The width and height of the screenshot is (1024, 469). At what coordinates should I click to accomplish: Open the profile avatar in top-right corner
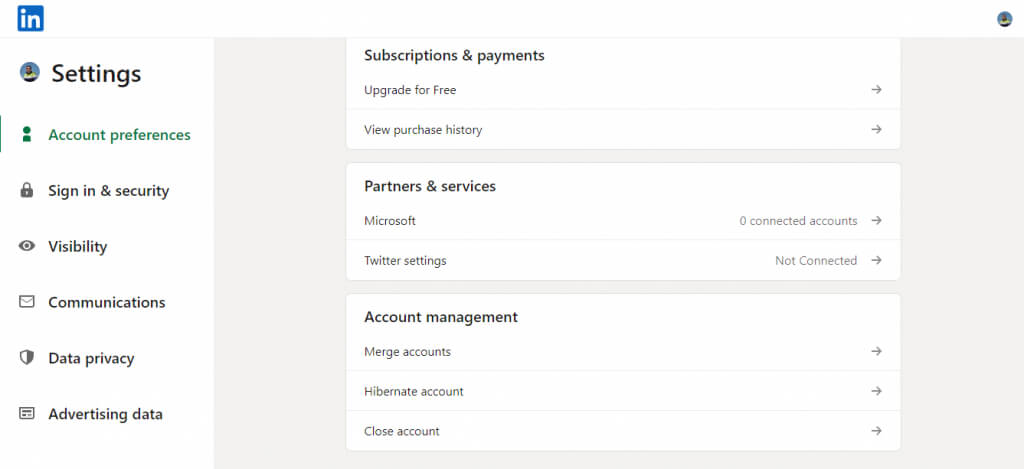tap(1005, 19)
